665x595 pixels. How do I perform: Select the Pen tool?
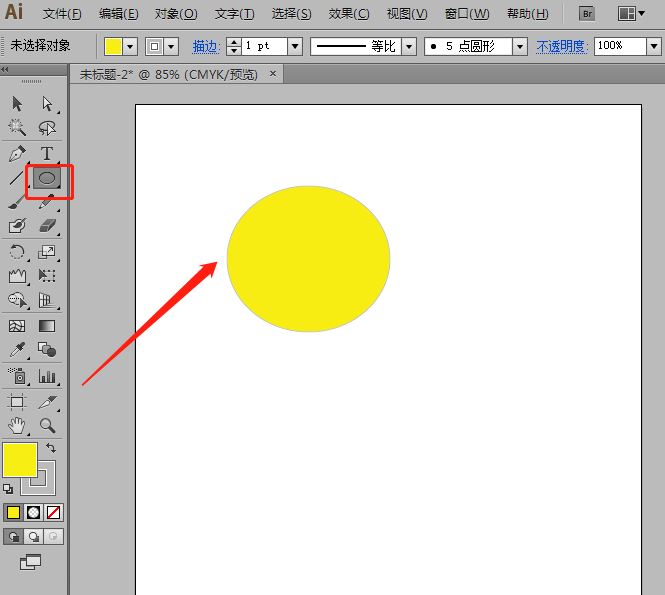click(x=17, y=154)
